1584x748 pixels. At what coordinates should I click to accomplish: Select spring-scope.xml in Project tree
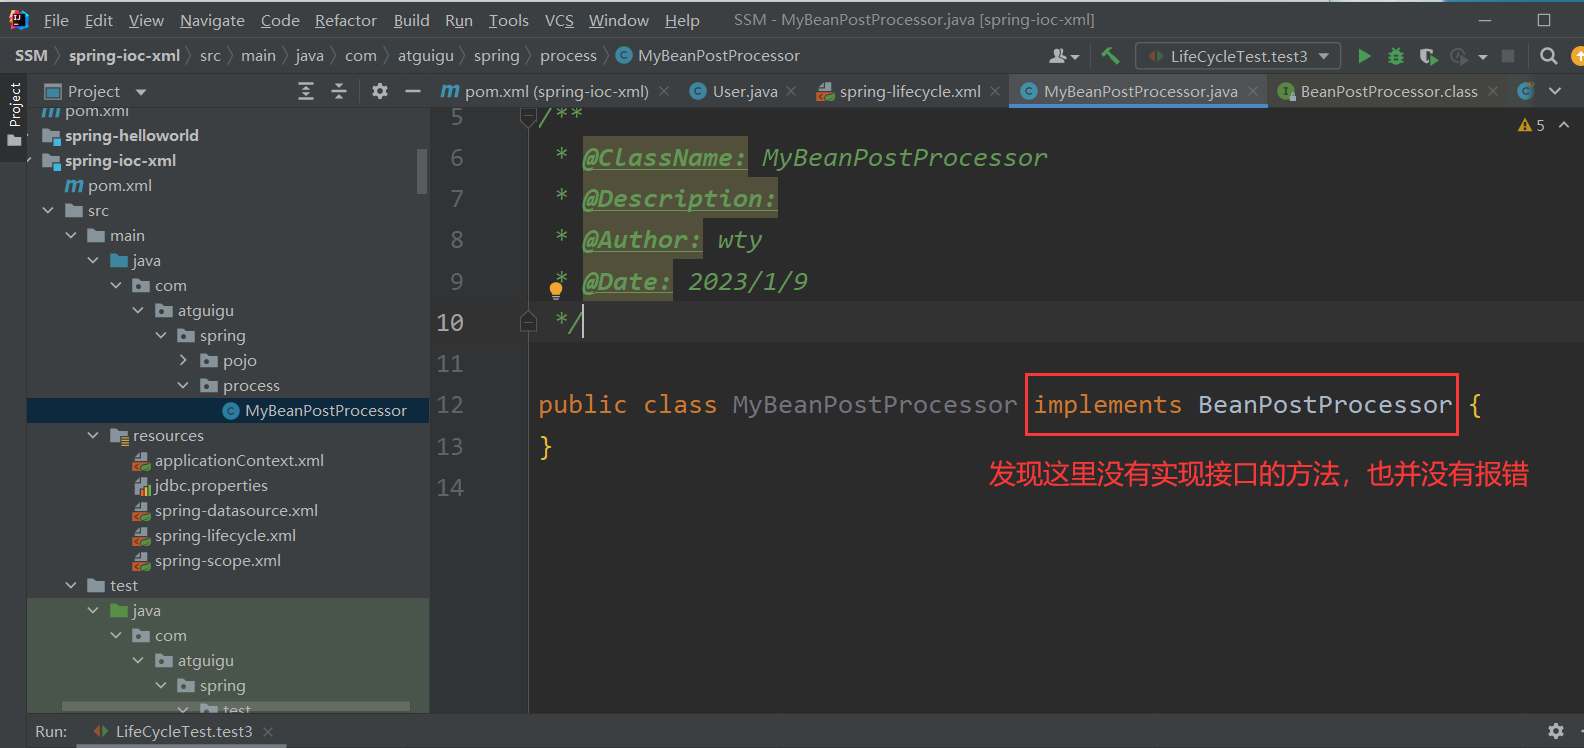217,560
